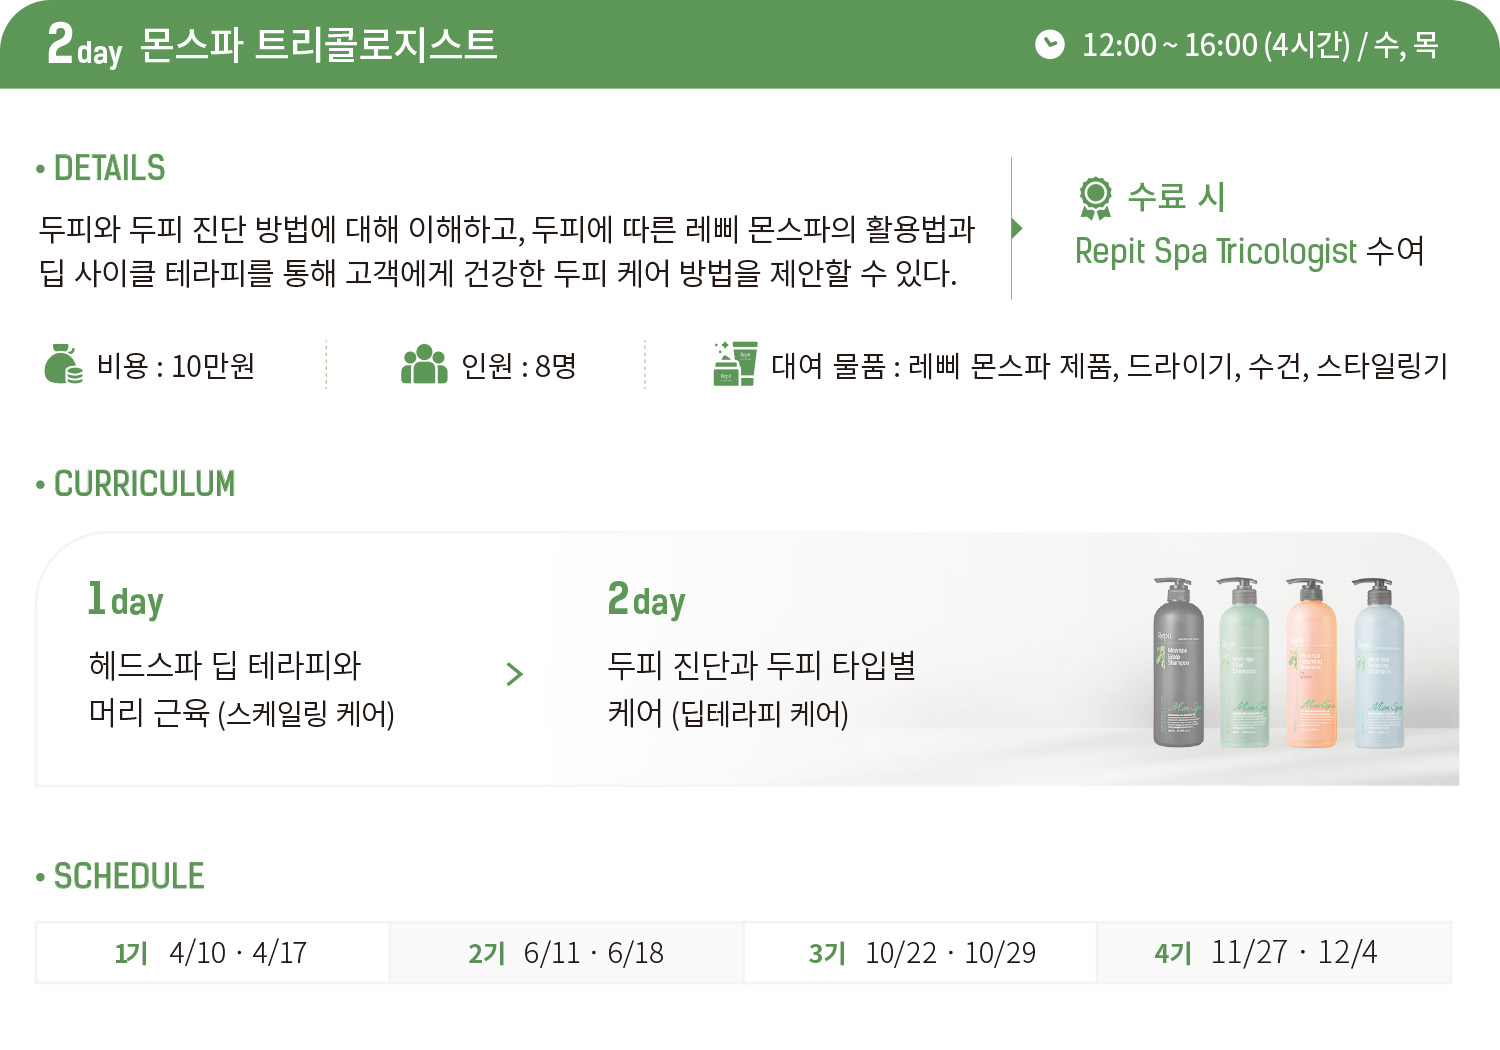Screen dimensions: 1500x1050
Task: Click the 1day curriculum heading
Action: (x=126, y=600)
